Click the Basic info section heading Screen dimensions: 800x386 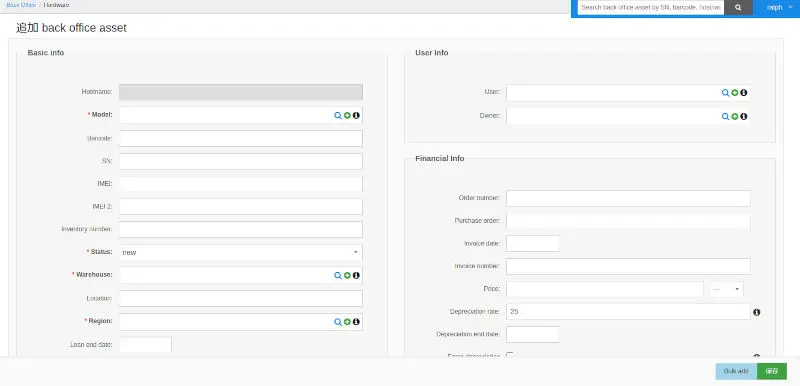pyautogui.click(x=46, y=53)
